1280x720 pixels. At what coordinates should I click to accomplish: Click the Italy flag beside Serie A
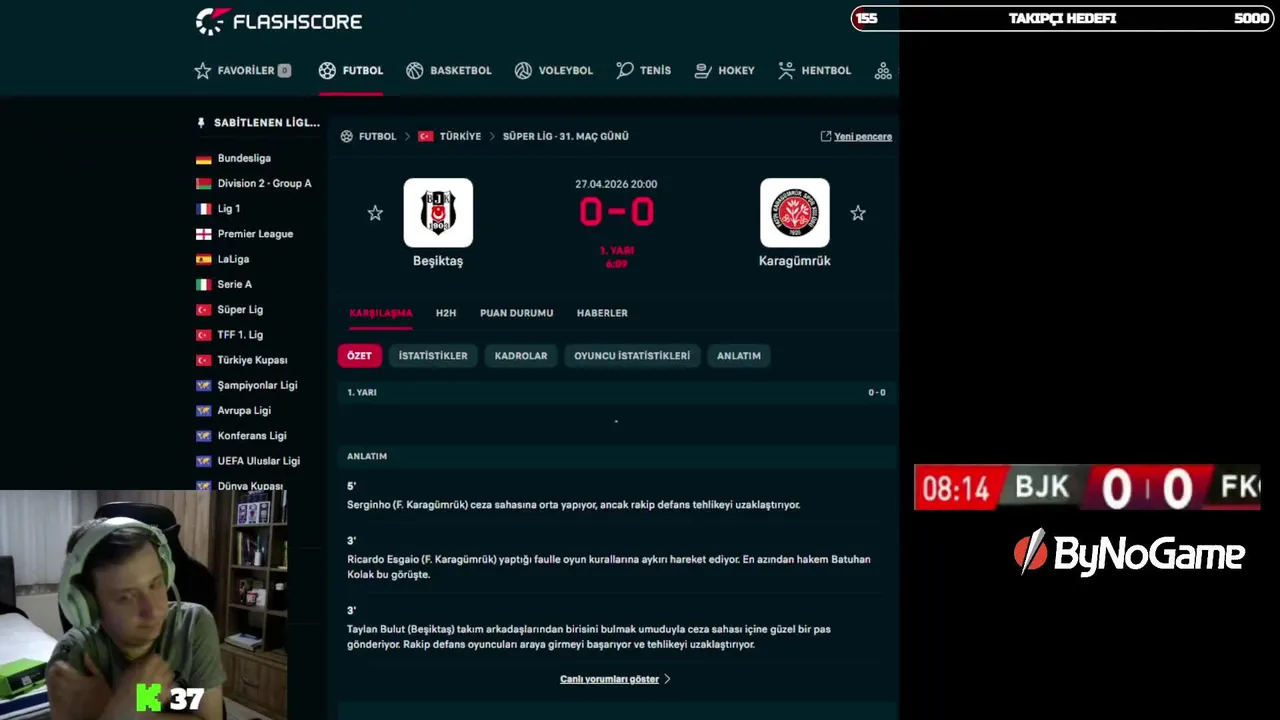coord(204,285)
